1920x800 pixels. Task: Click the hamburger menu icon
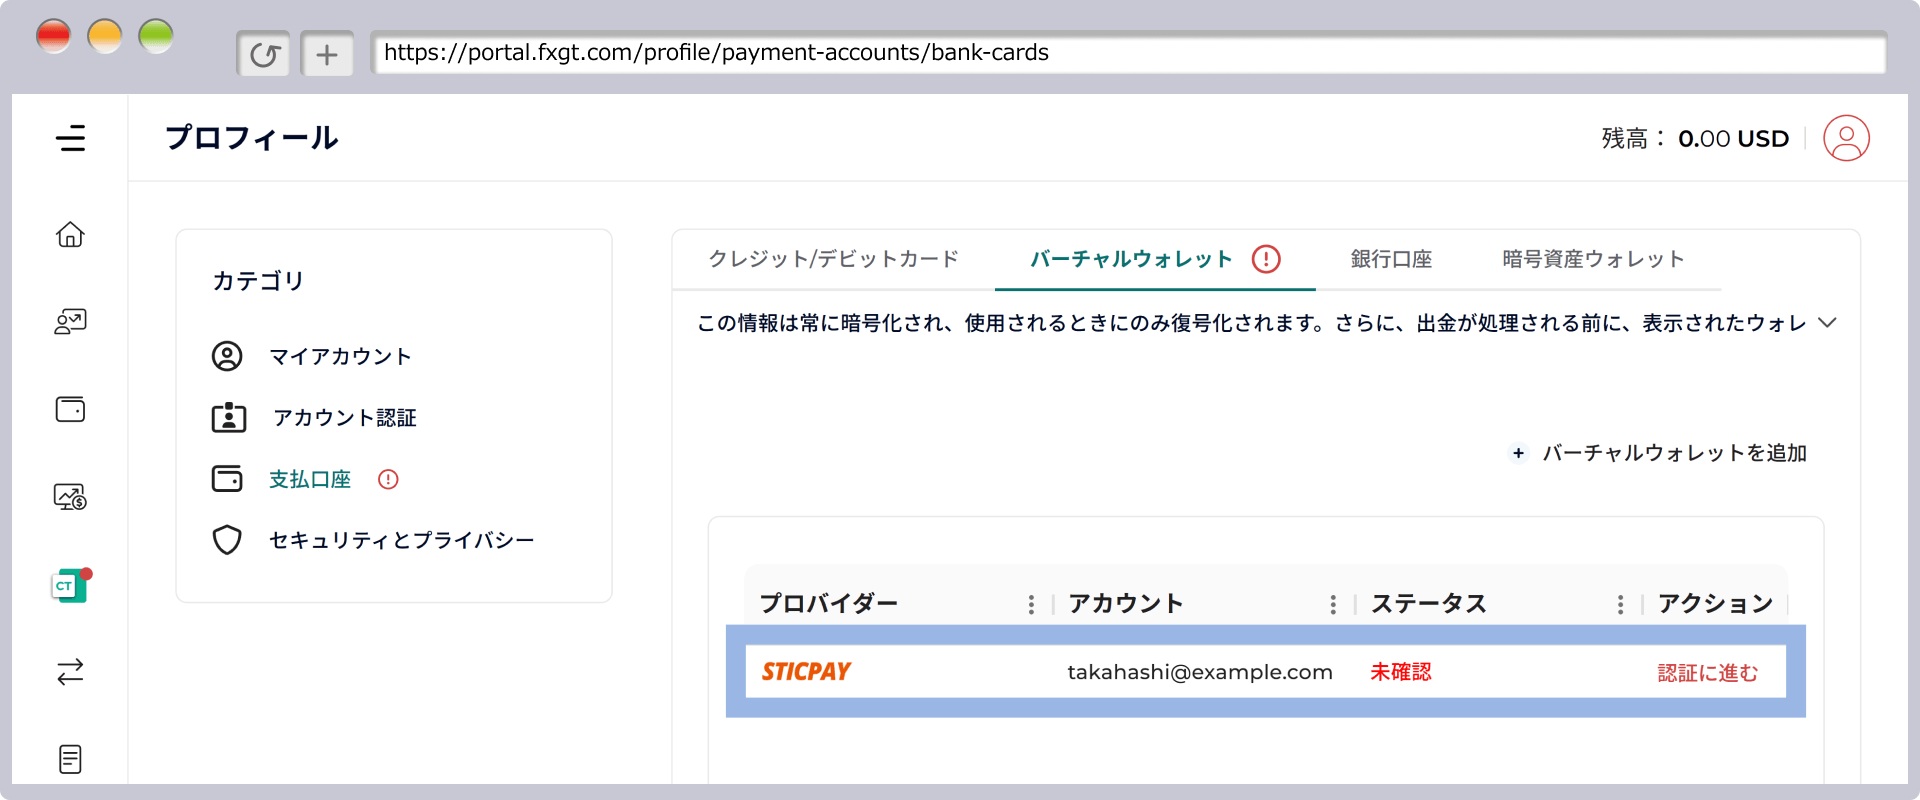(x=70, y=138)
